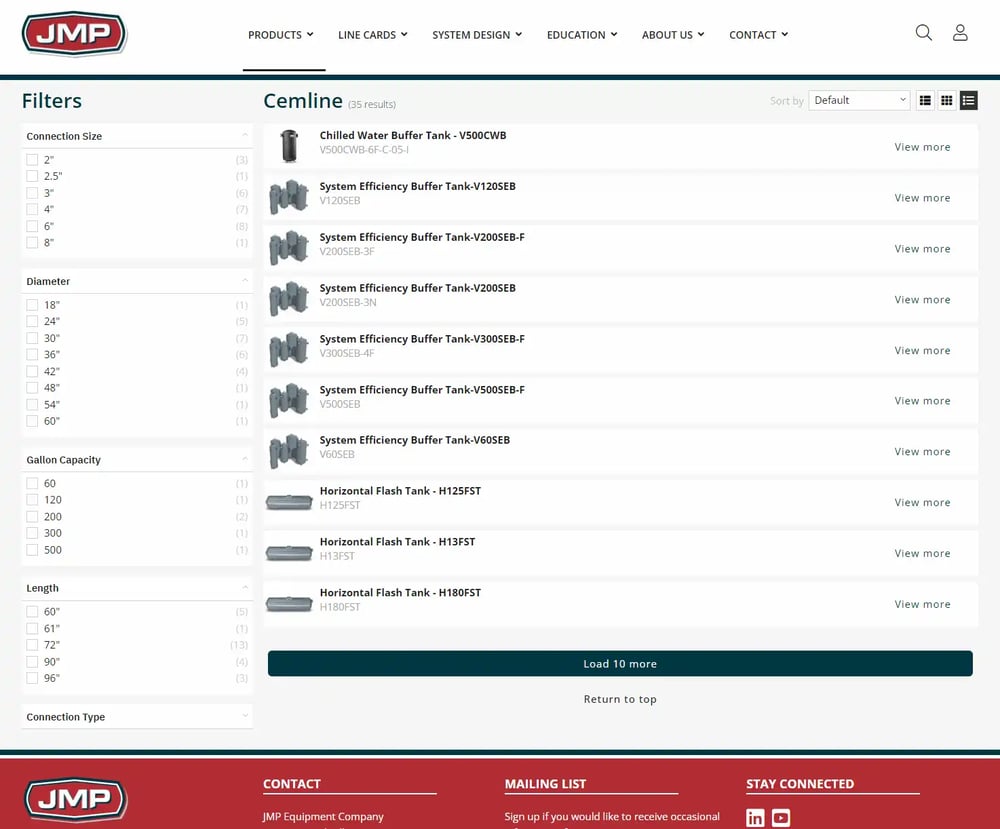Click the JMP logo in header

75,33
